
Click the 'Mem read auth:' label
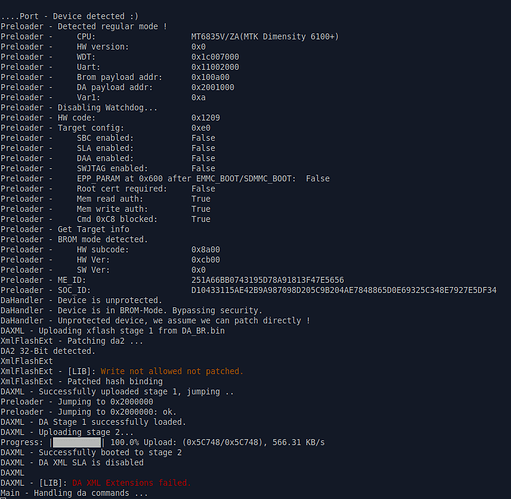coord(110,199)
